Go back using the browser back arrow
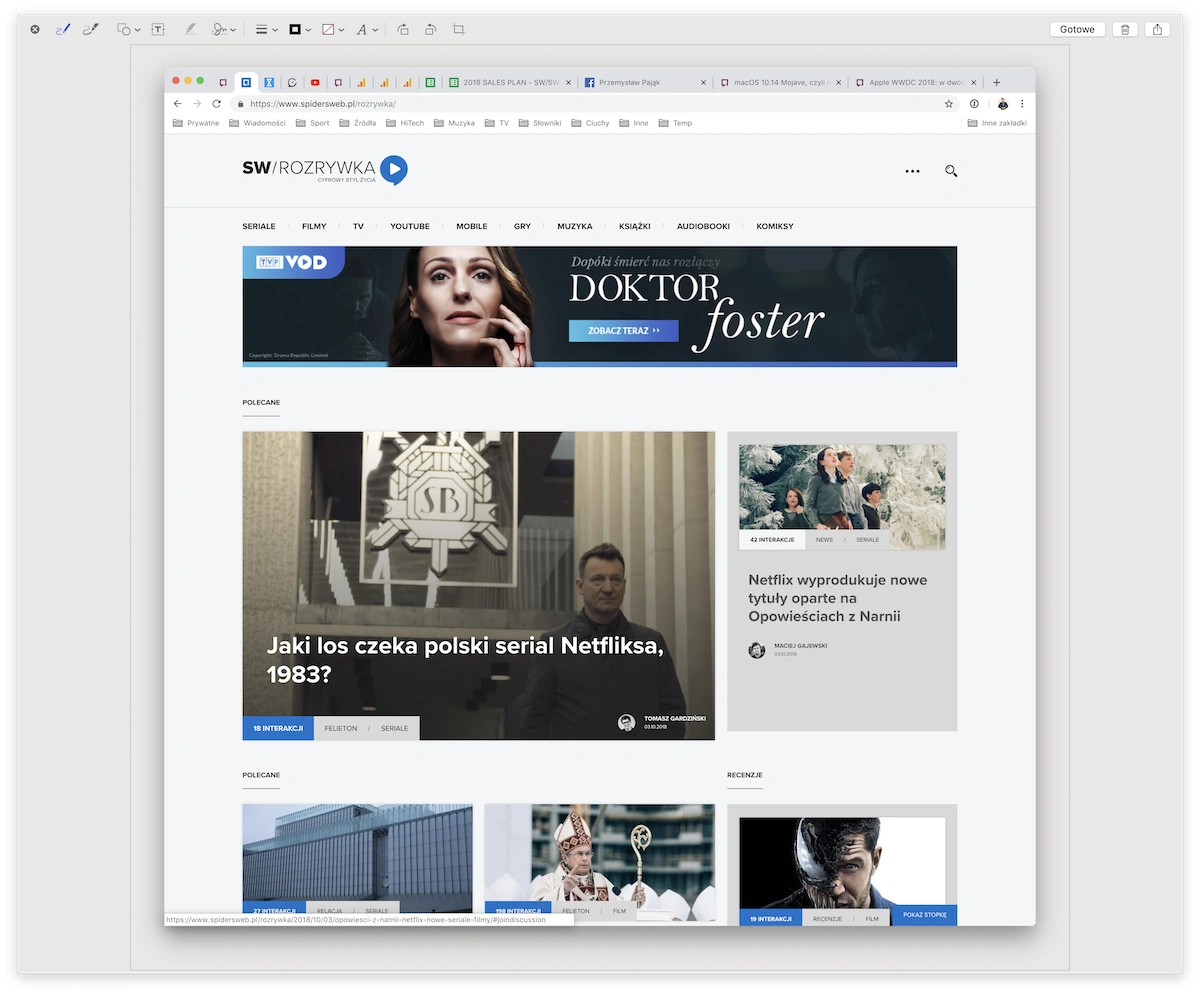Image resolution: width=1200 pixels, height=994 pixels. coord(178,103)
